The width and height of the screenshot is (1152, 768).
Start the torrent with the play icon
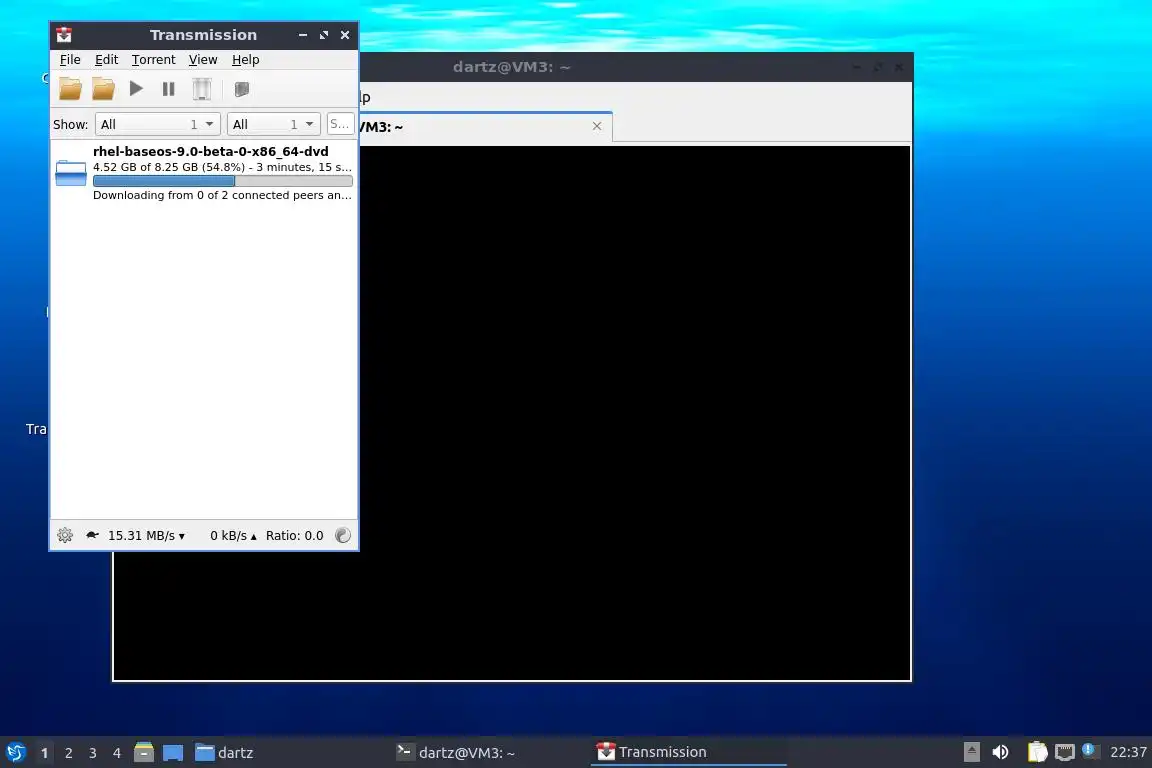tap(136, 89)
